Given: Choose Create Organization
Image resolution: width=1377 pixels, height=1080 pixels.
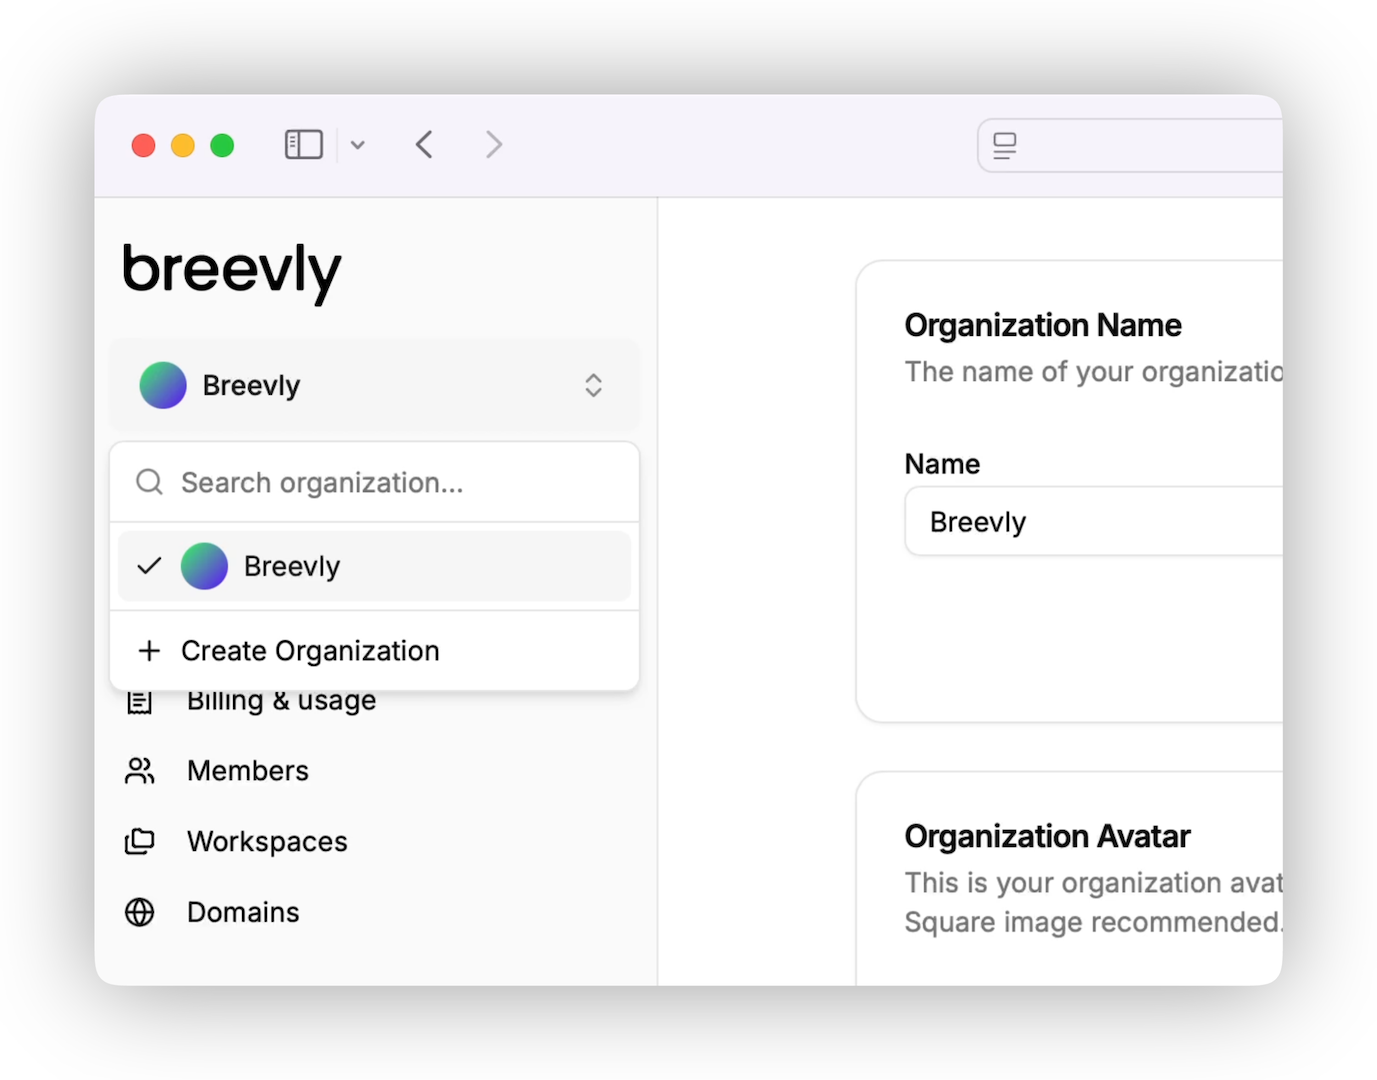Looking at the screenshot, I should point(310,651).
